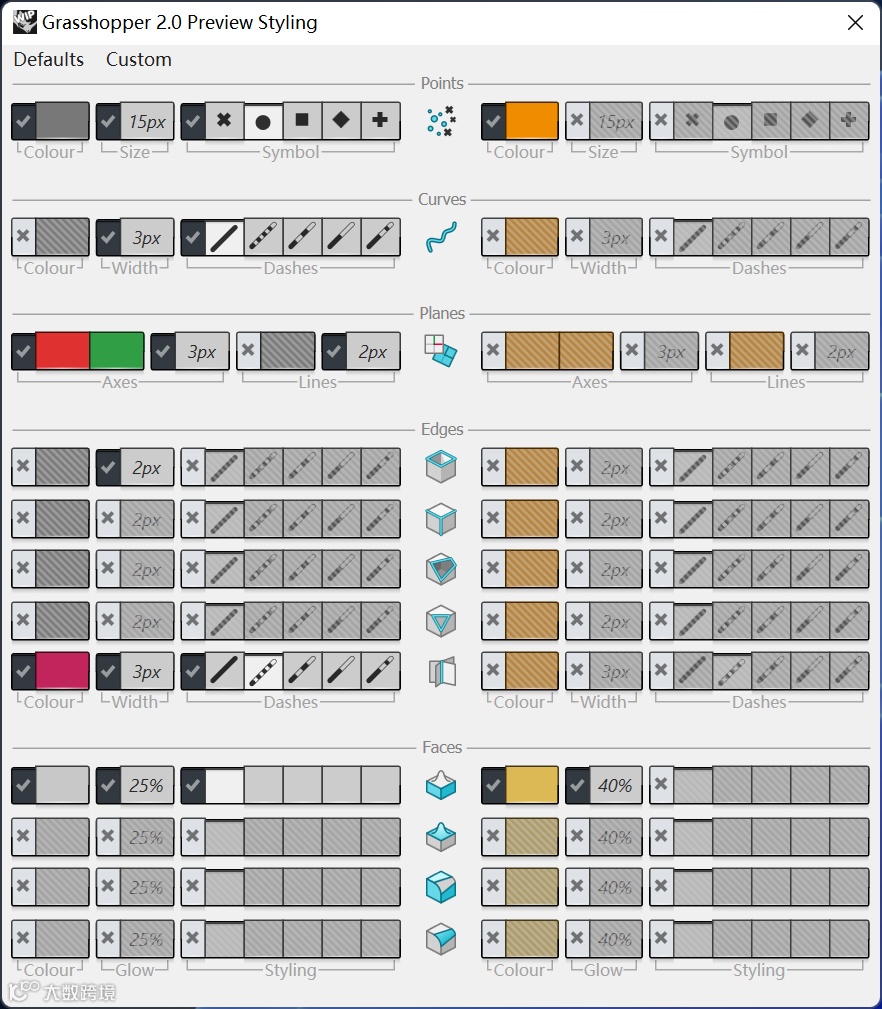Image resolution: width=882 pixels, height=1009 pixels.
Task: Disable default Points size checkbox
Action: (108, 120)
